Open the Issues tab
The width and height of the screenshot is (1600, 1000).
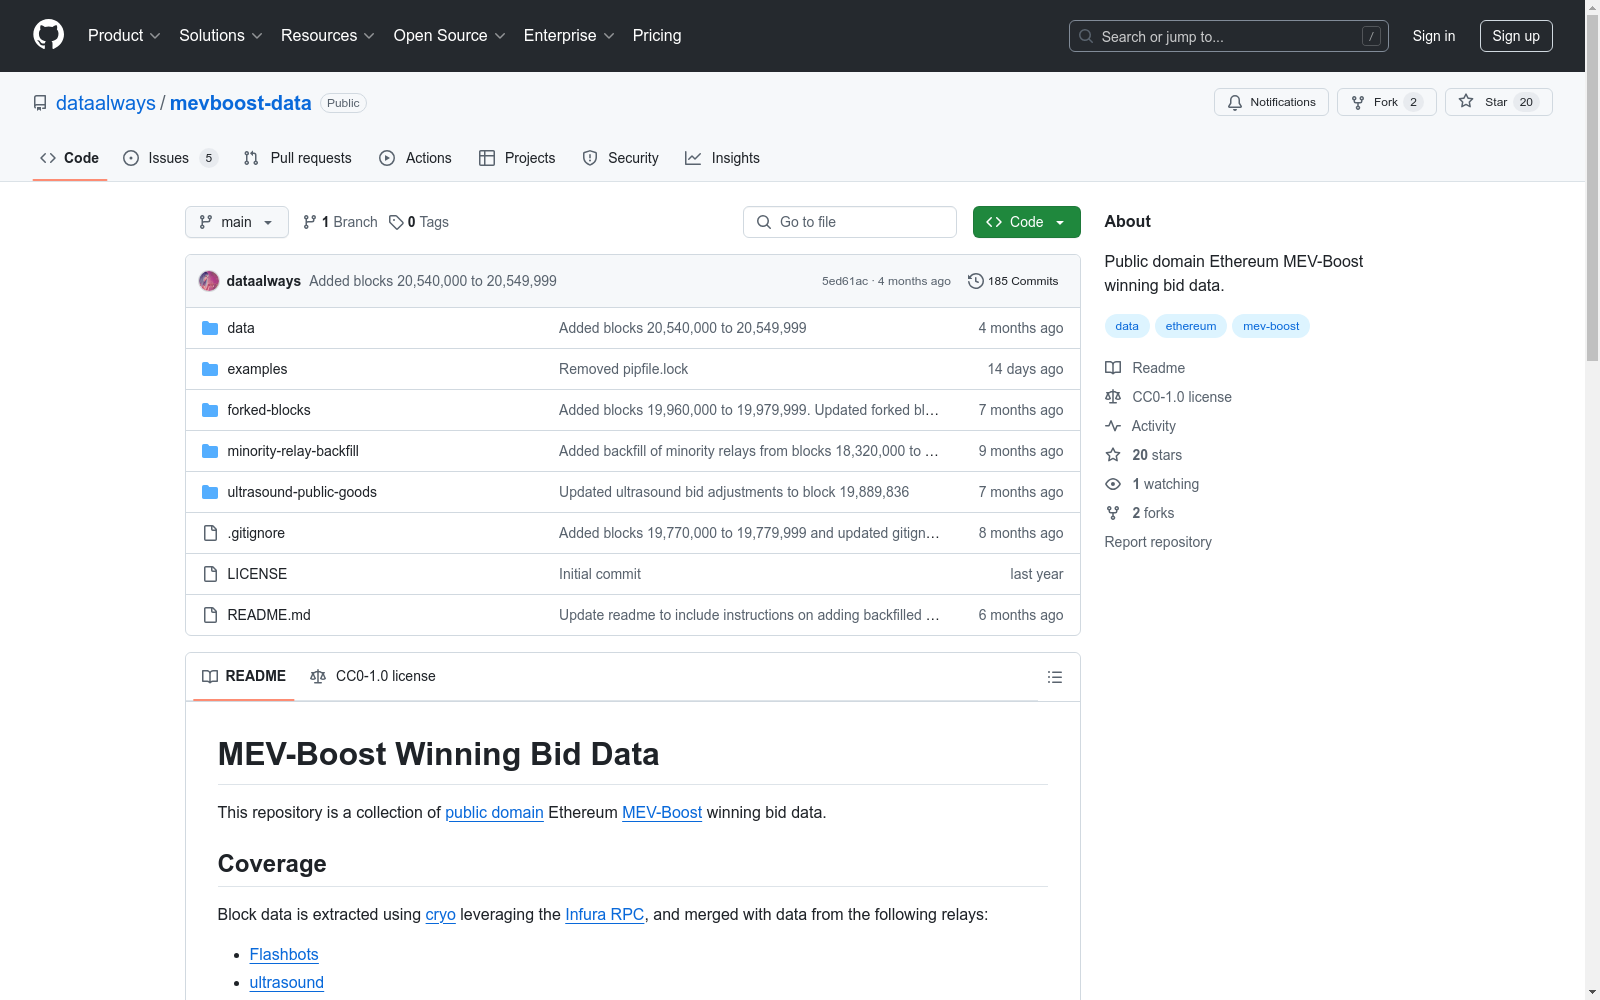(170, 158)
